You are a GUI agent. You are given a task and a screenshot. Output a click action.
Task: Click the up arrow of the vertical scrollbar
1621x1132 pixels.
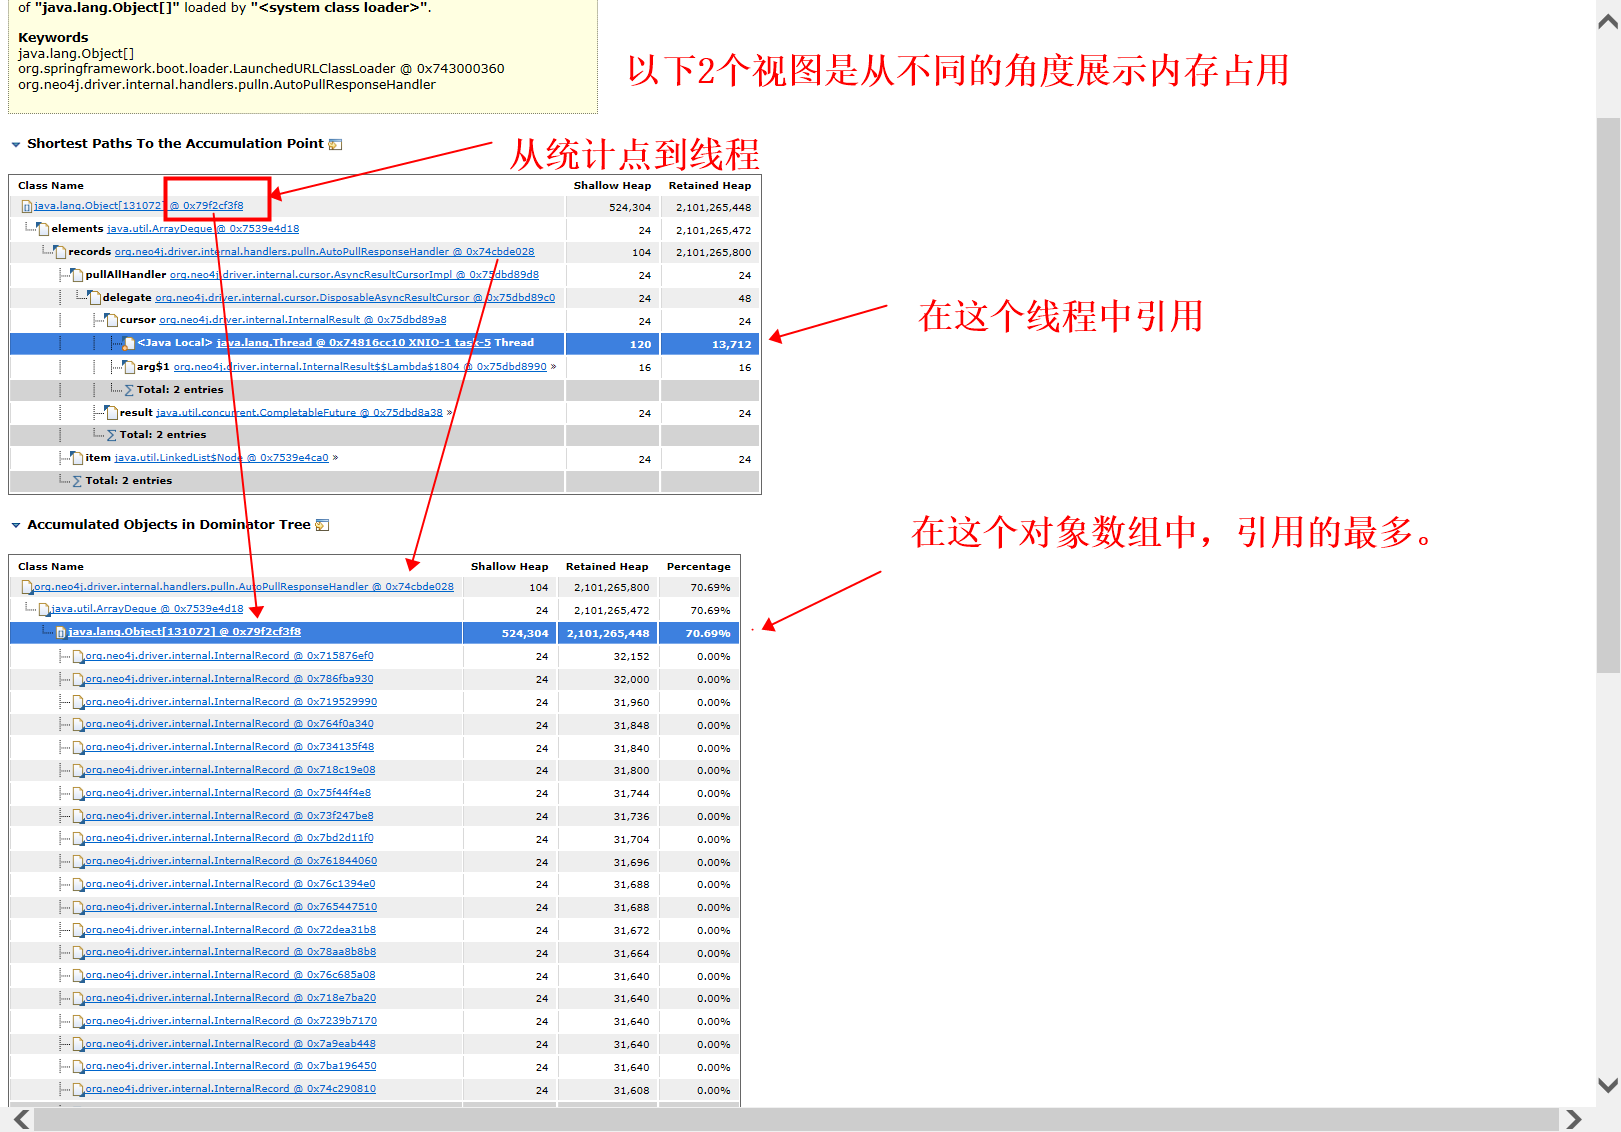(x=1608, y=22)
